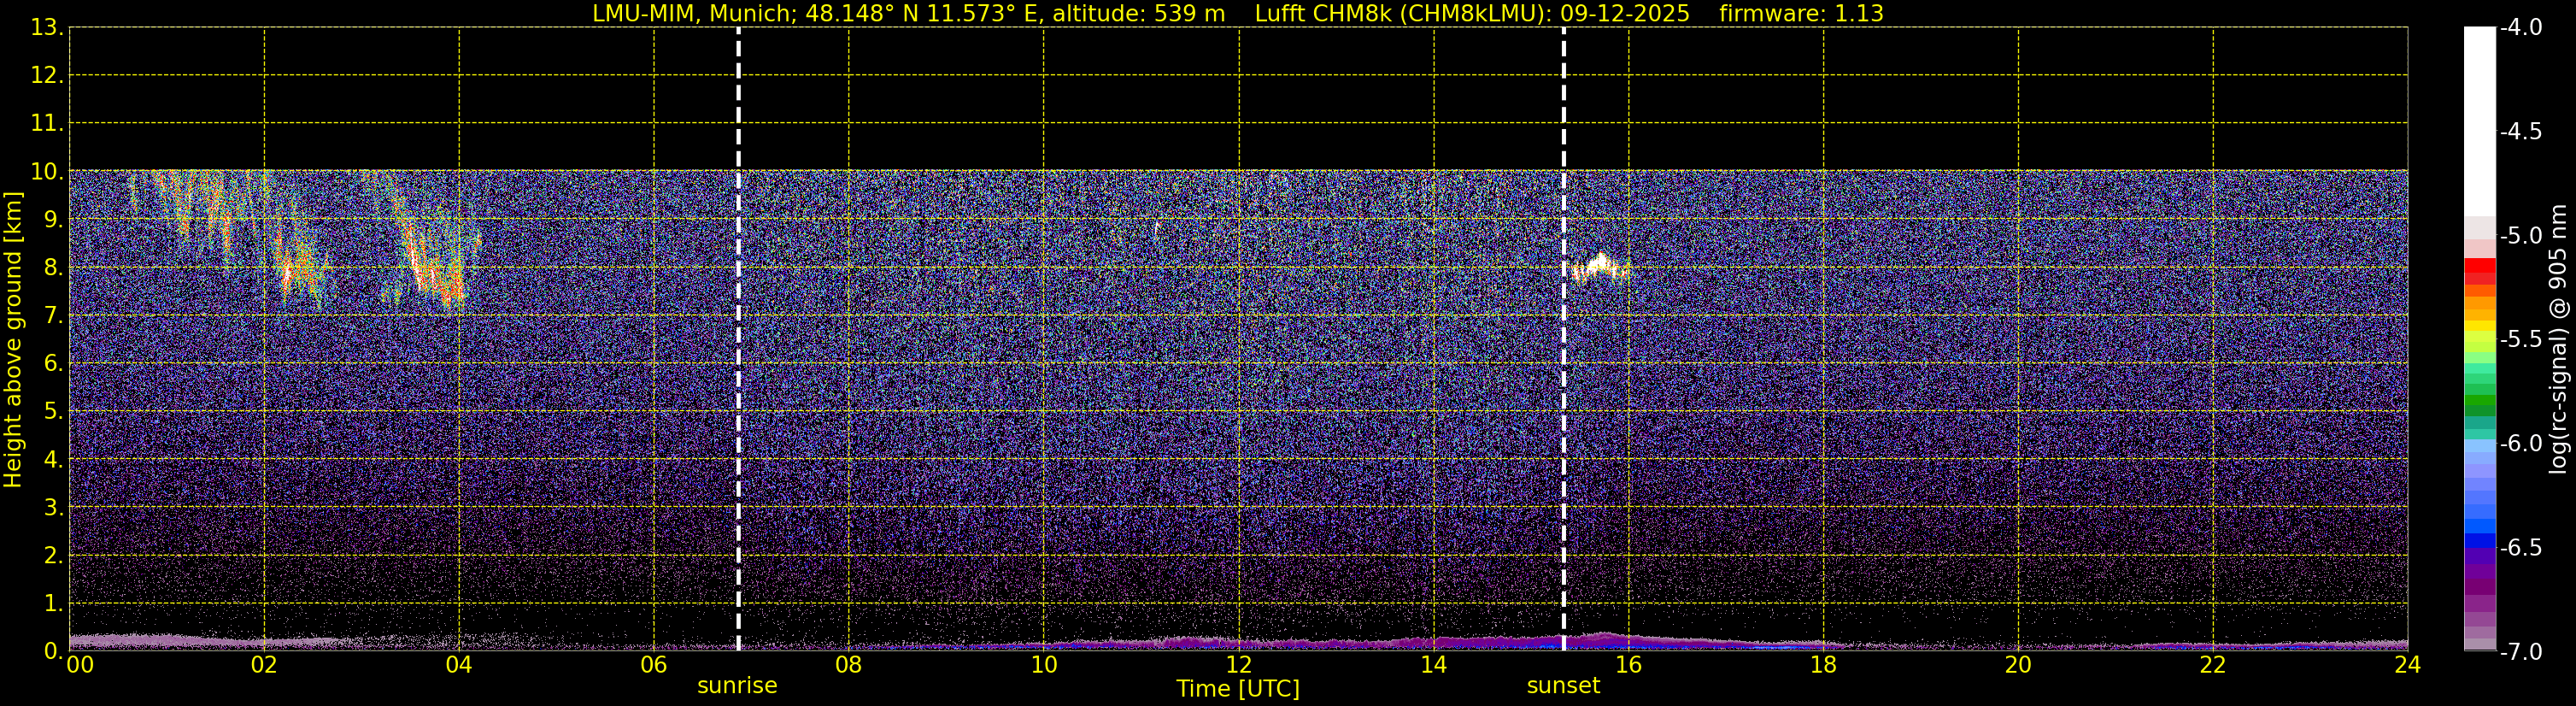The height and width of the screenshot is (706, 2576).
Task: Select the "altitude: 539 m" text in the title
Action: (1139, 14)
